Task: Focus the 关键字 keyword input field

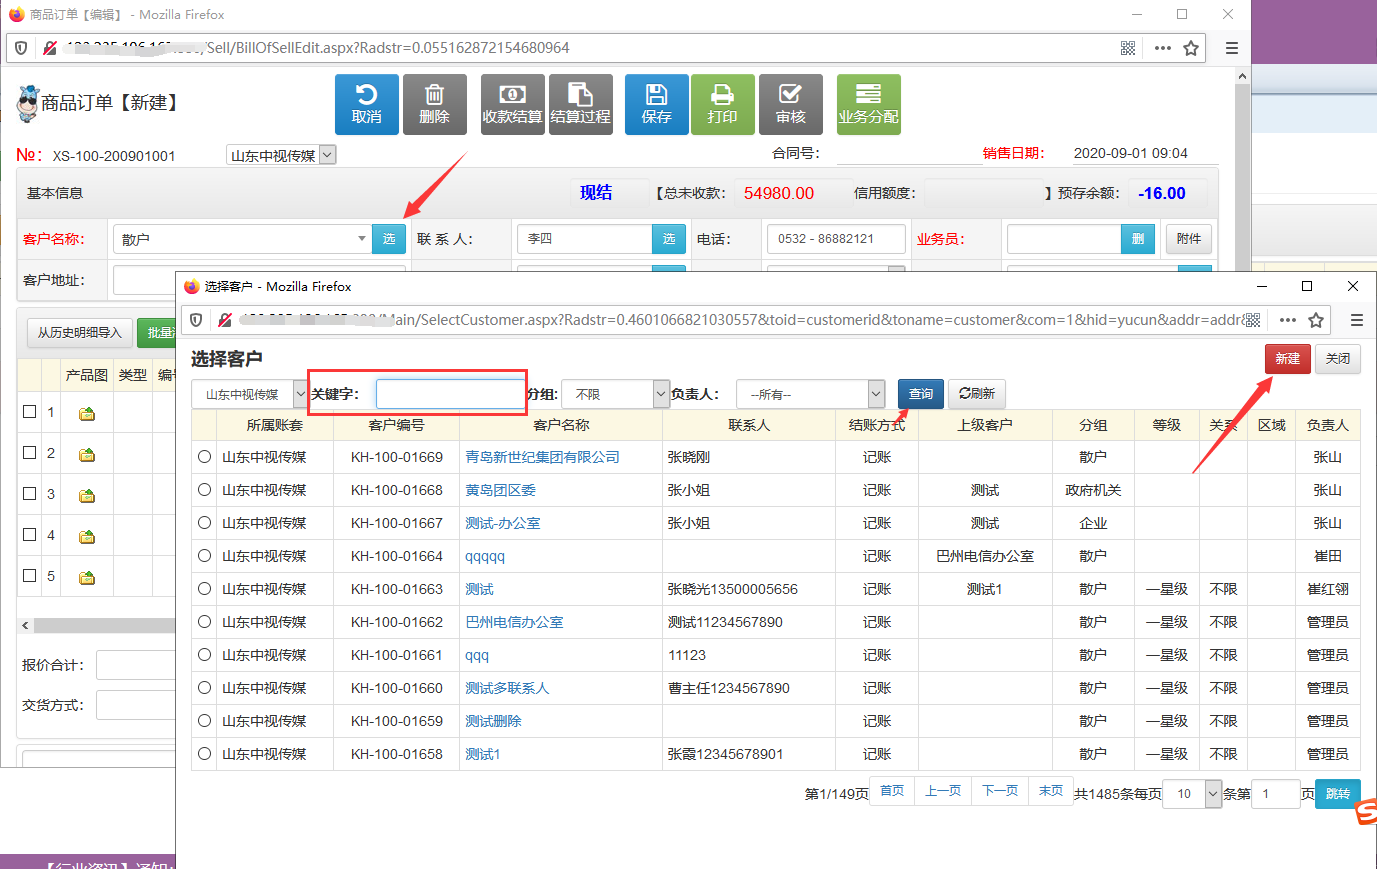Action: pos(450,394)
